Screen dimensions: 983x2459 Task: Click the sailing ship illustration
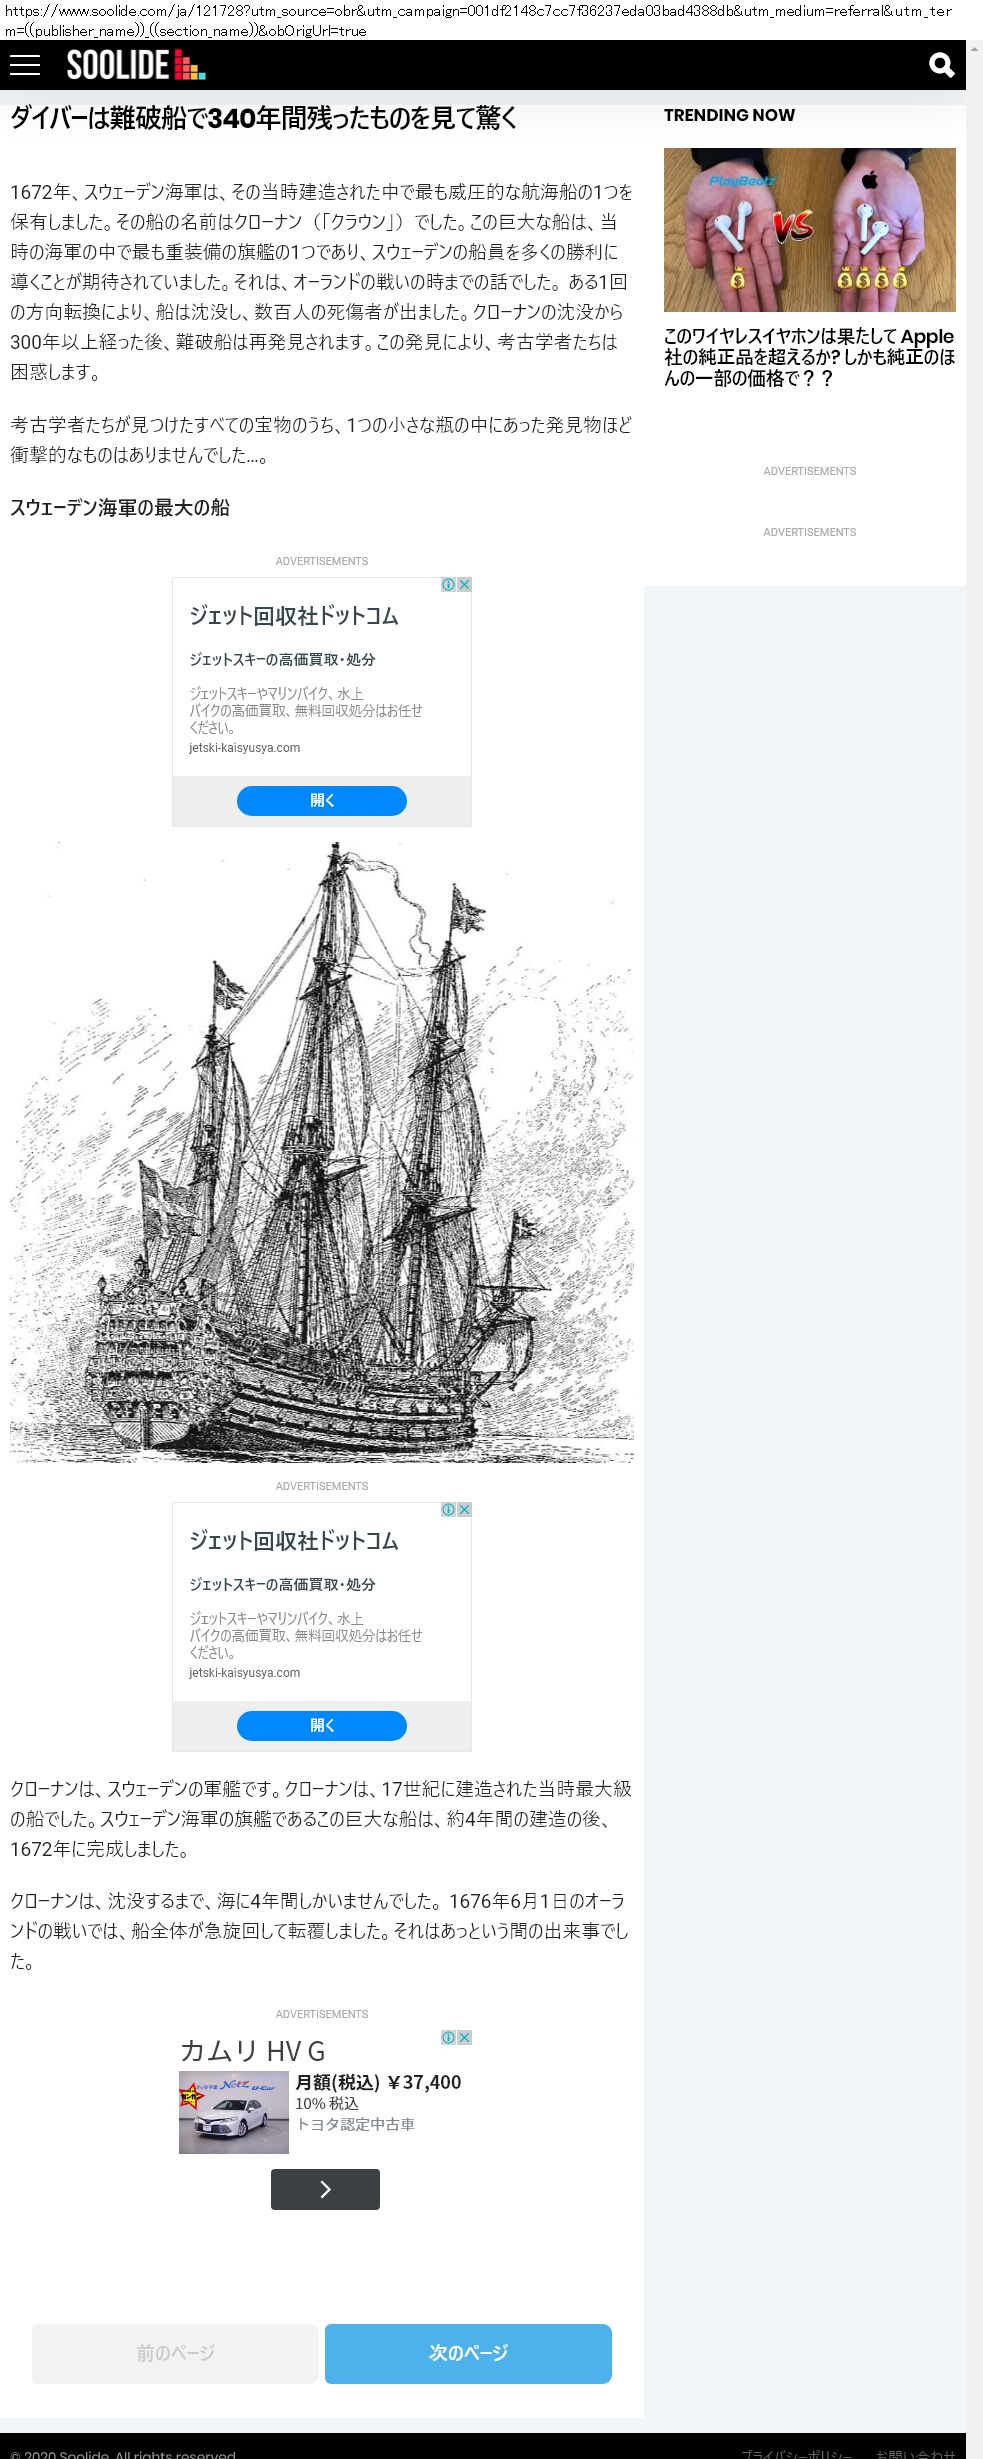322,1152
